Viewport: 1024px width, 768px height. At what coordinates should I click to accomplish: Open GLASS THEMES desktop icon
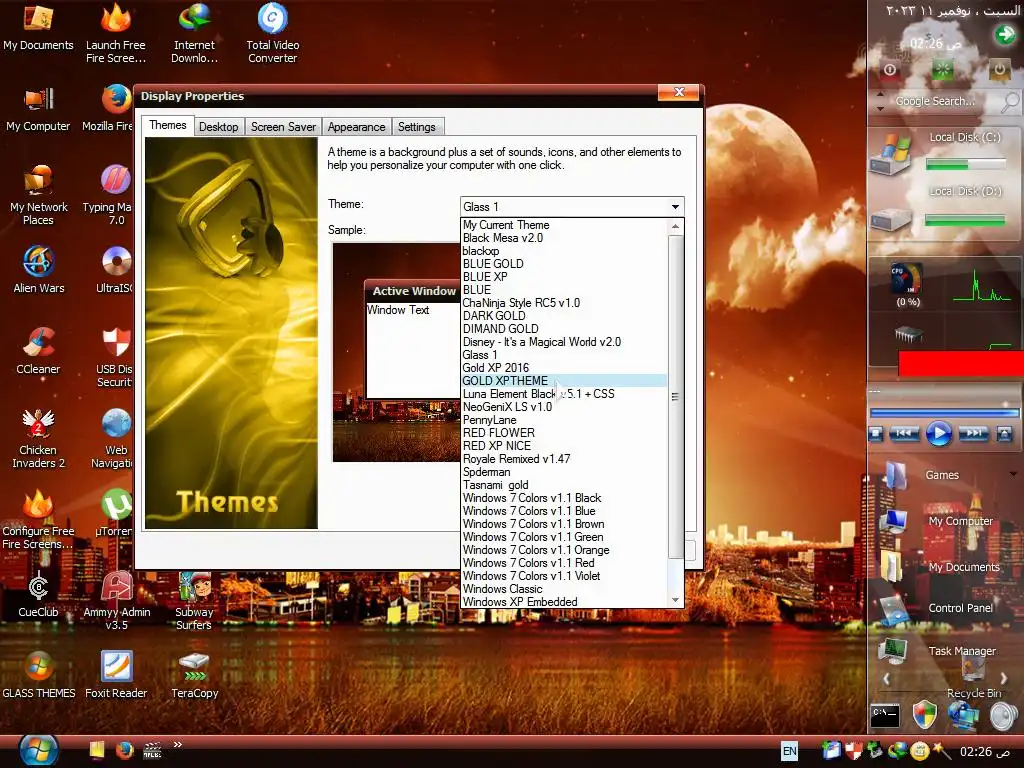pyautogui.click(x=39, y=675)
